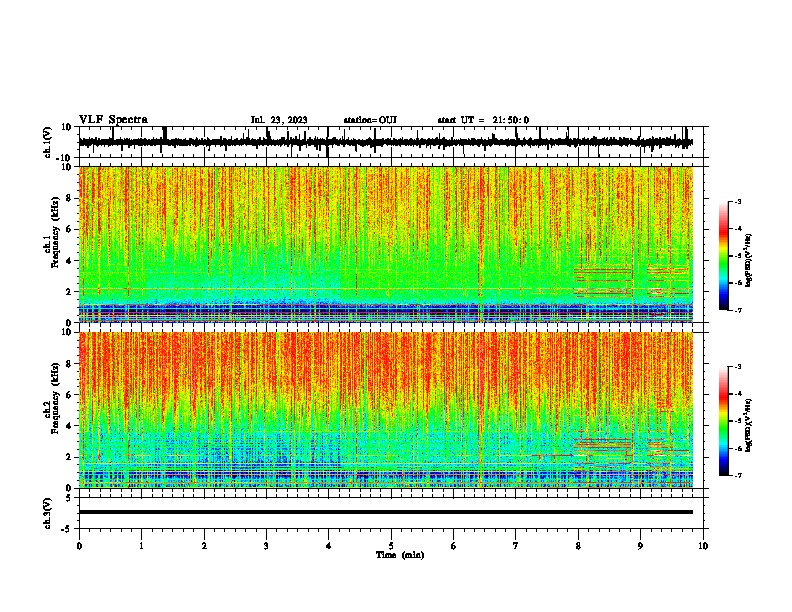
Task: Click the "VLF Spectra" plot title
Action: point(113,120)
